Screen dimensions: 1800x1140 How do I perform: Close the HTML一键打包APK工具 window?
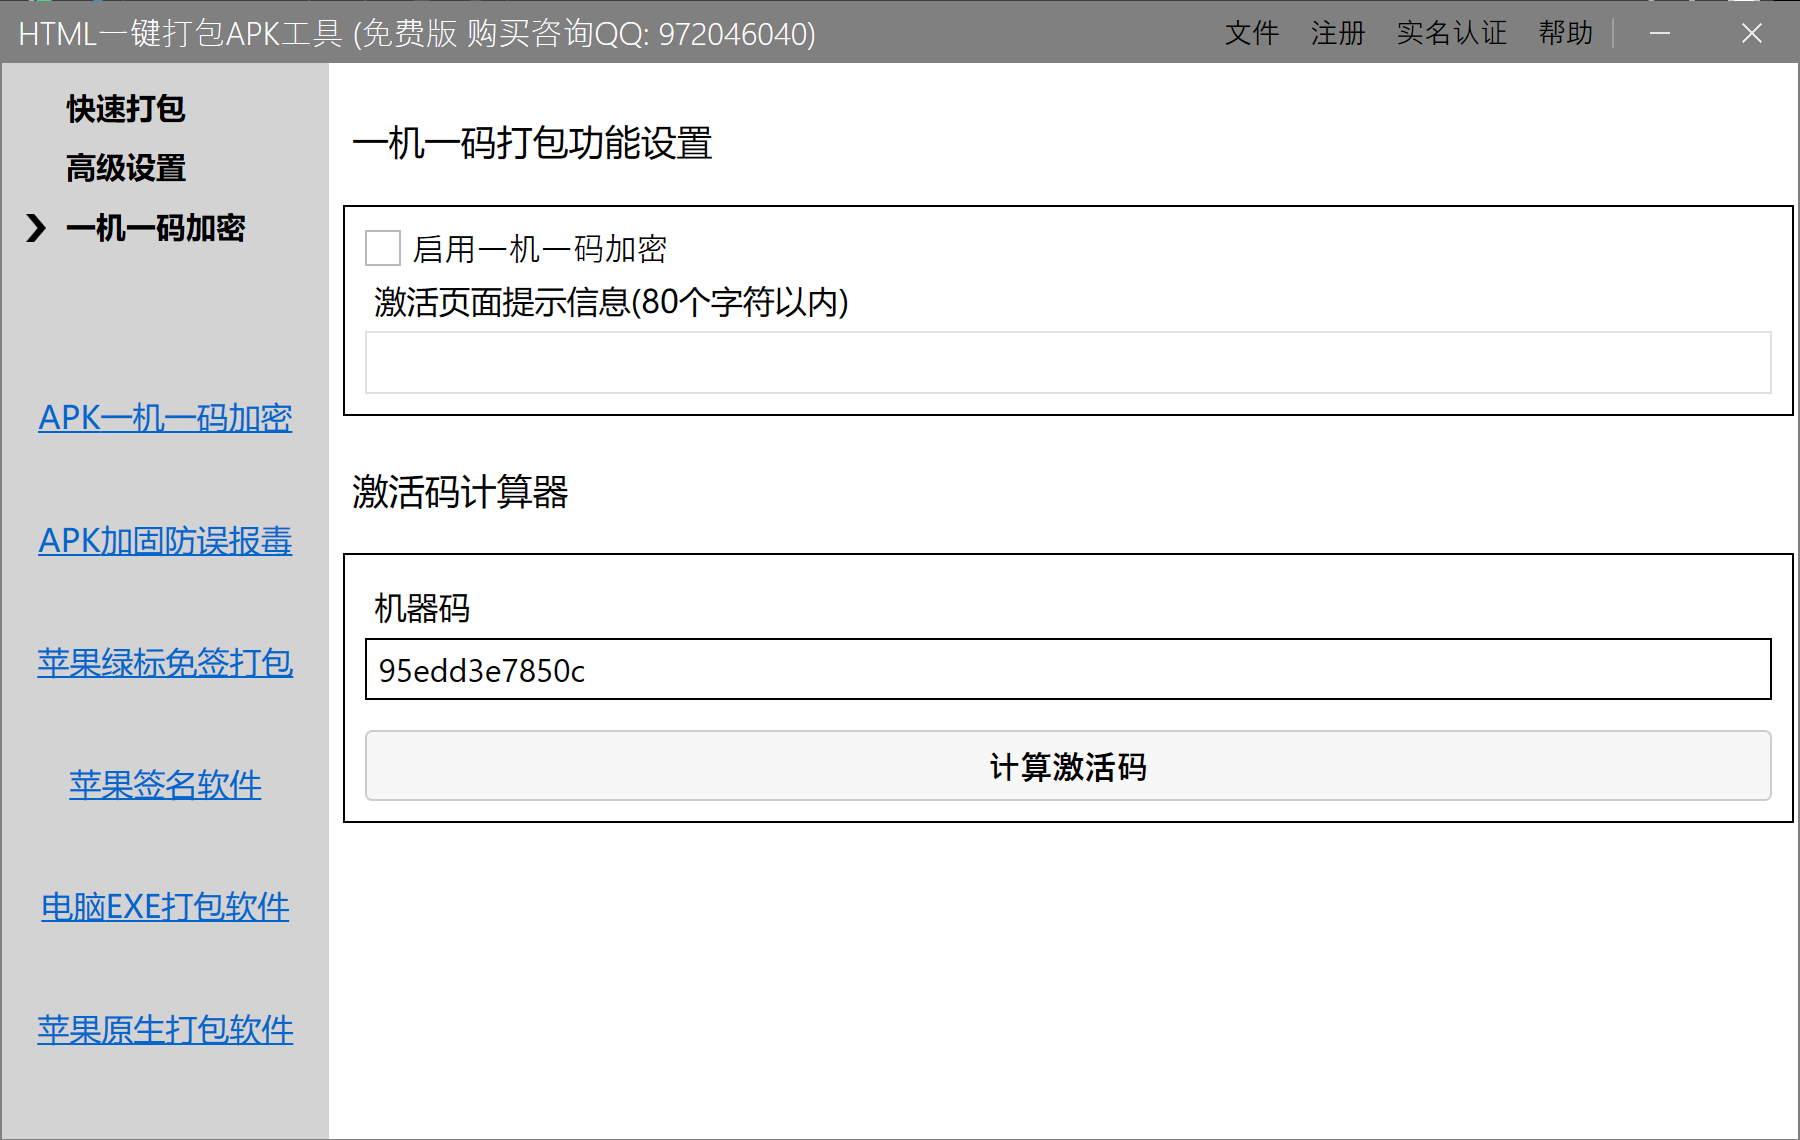(x=1751, y=34)
